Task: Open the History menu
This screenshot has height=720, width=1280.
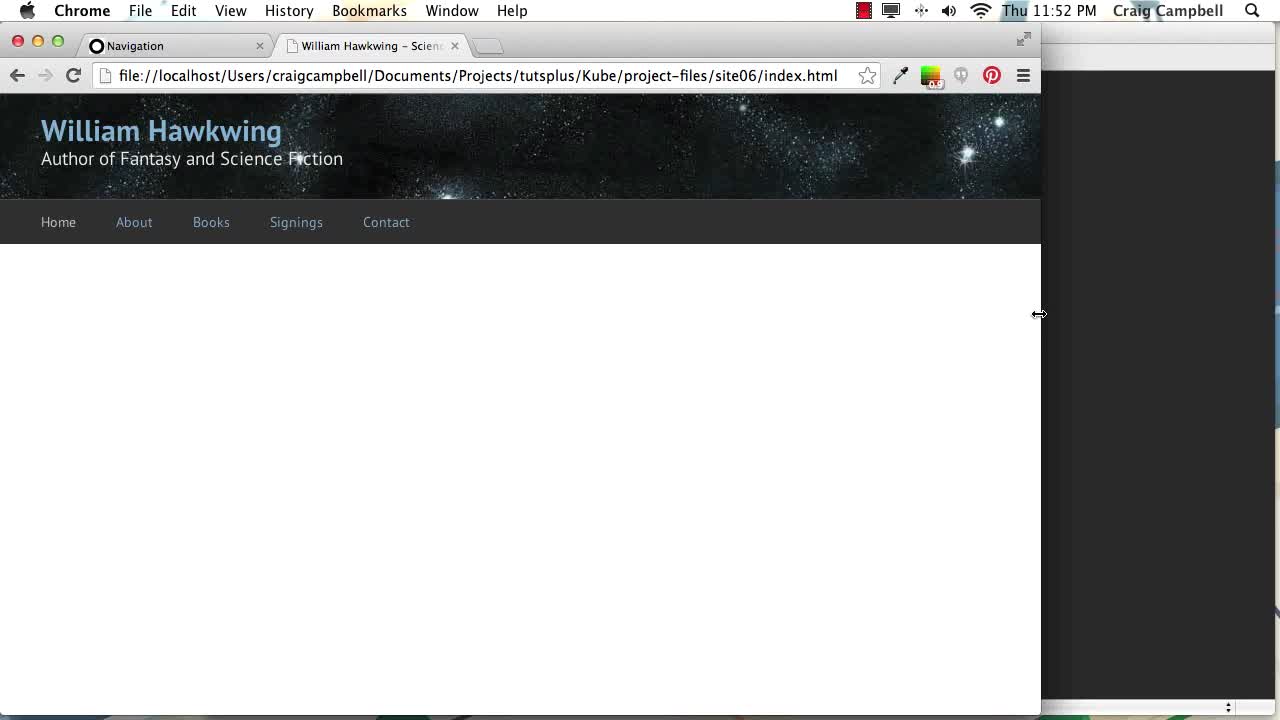Action: [x=289, y=11]
